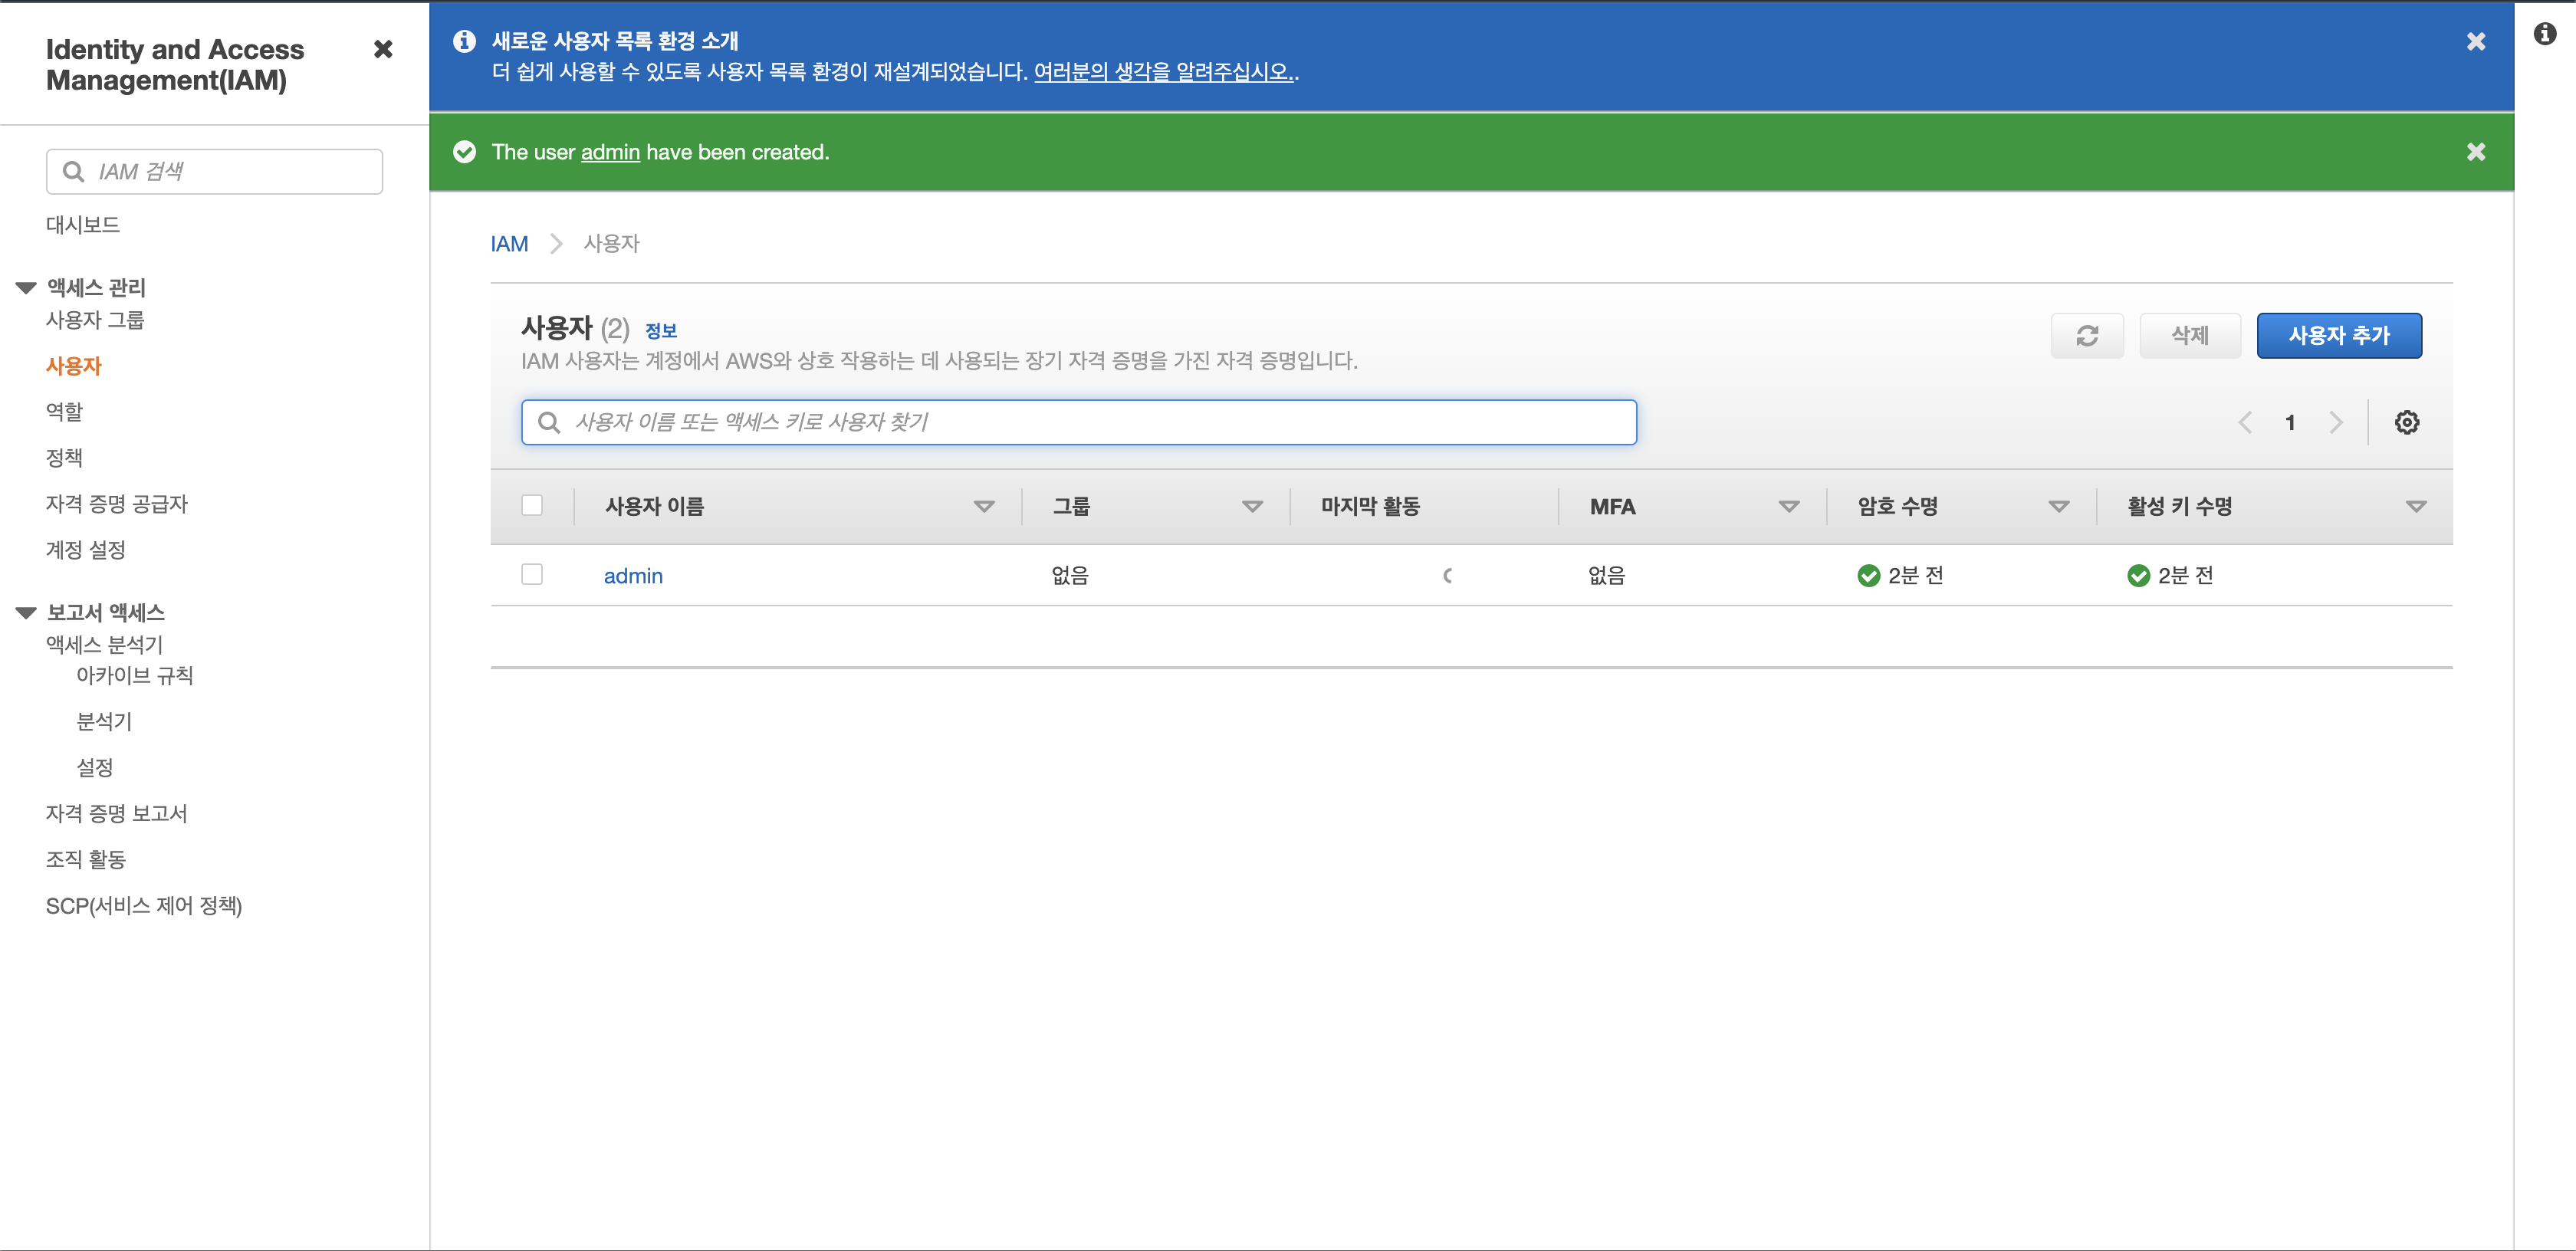
Task: Focus the user name or access key search field
Action: [1078, 422]
